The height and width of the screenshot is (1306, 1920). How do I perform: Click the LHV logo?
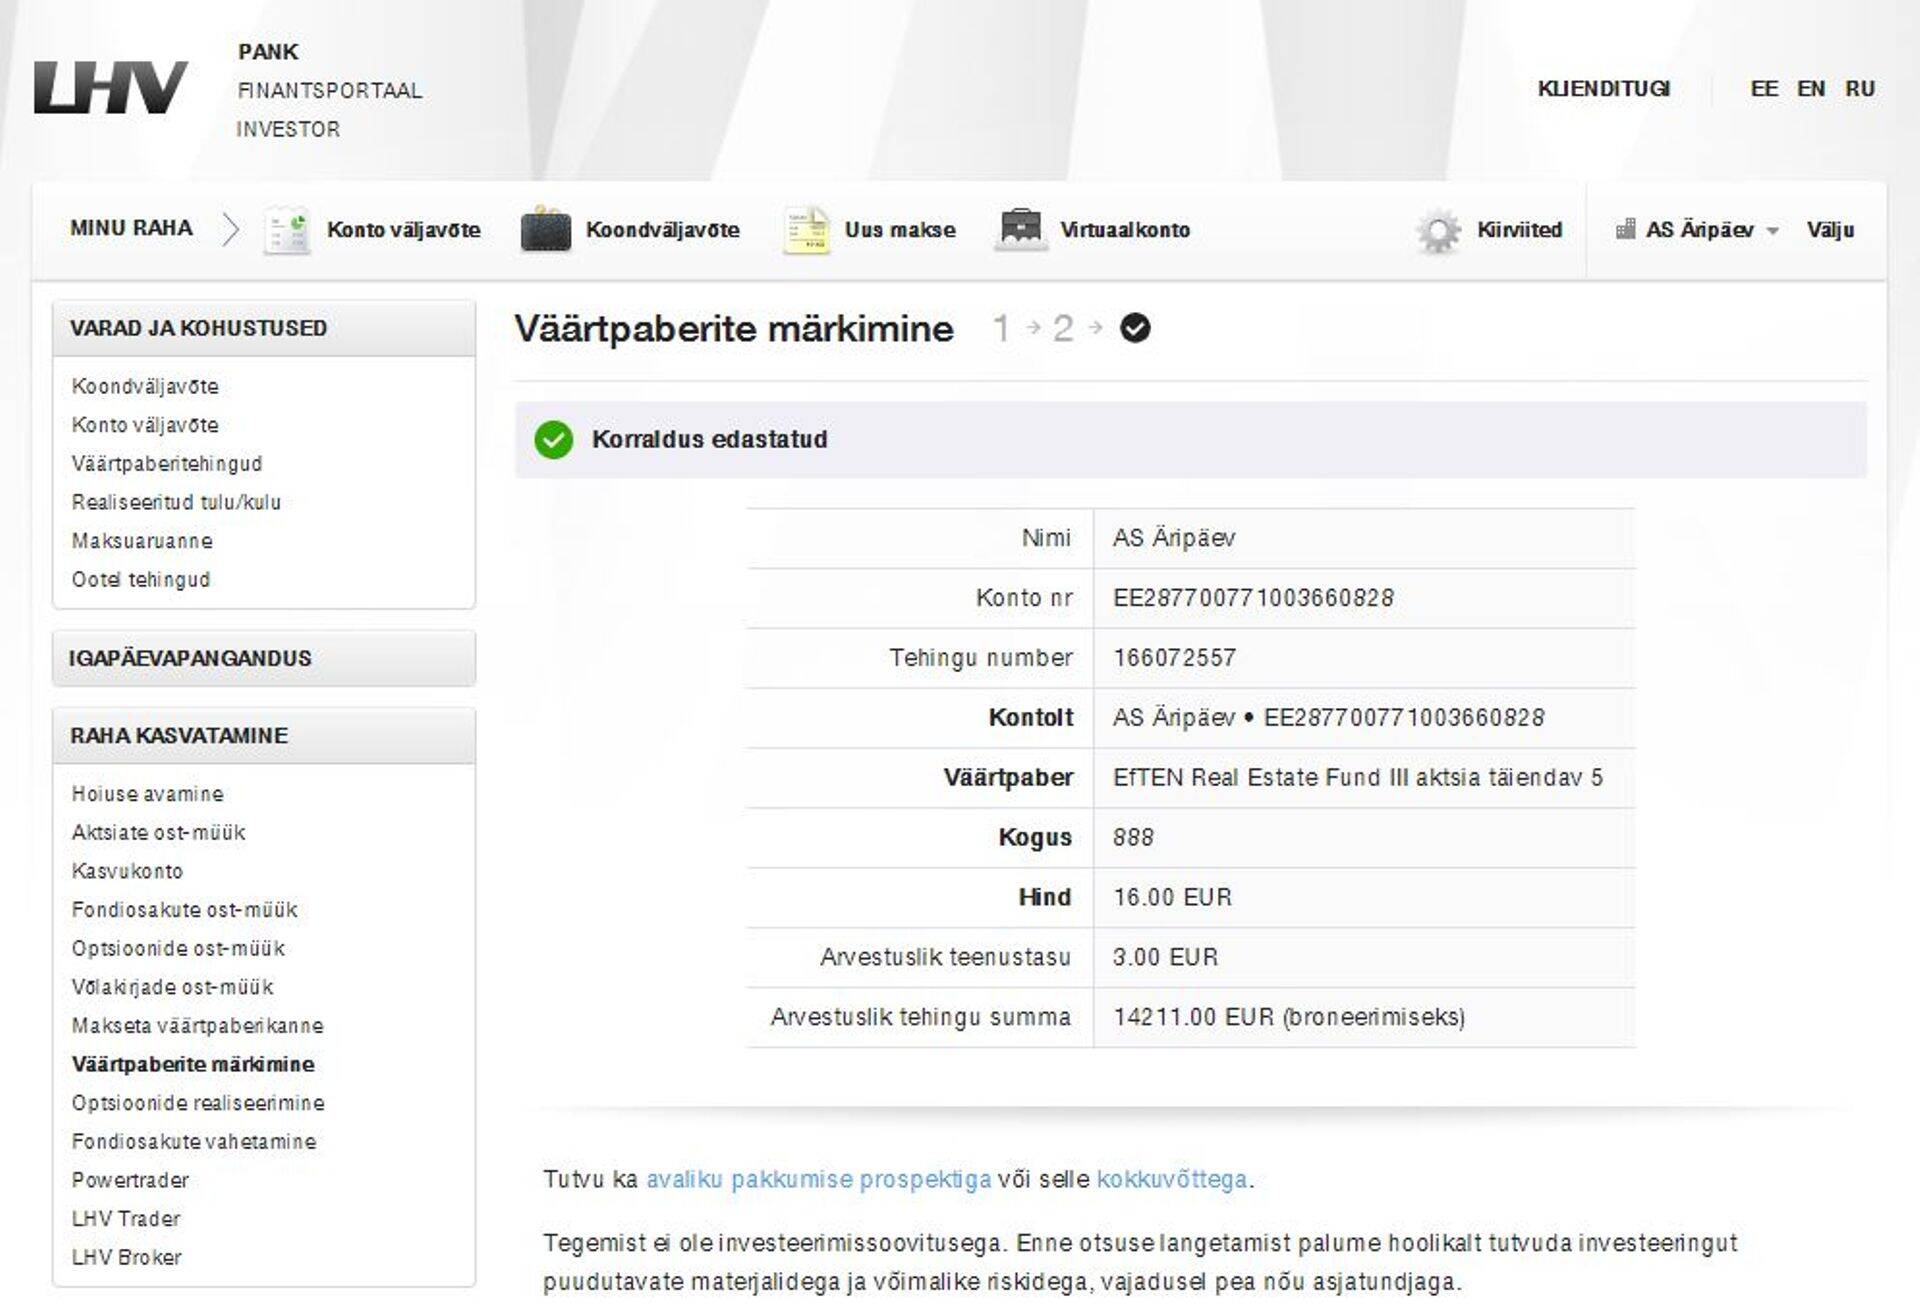[108, 88]
